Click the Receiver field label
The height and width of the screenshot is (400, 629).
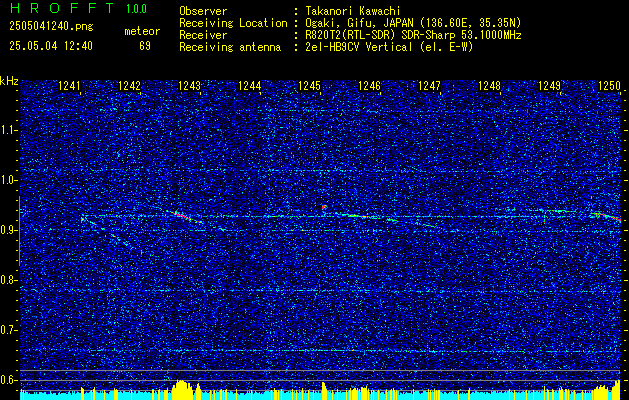(203, 35)
